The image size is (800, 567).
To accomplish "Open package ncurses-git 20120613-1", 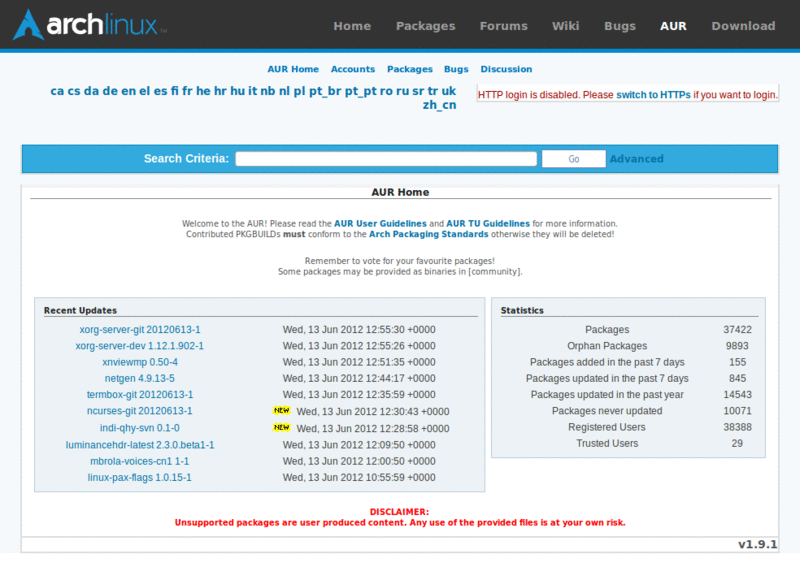I will click(x=140, y=411).
